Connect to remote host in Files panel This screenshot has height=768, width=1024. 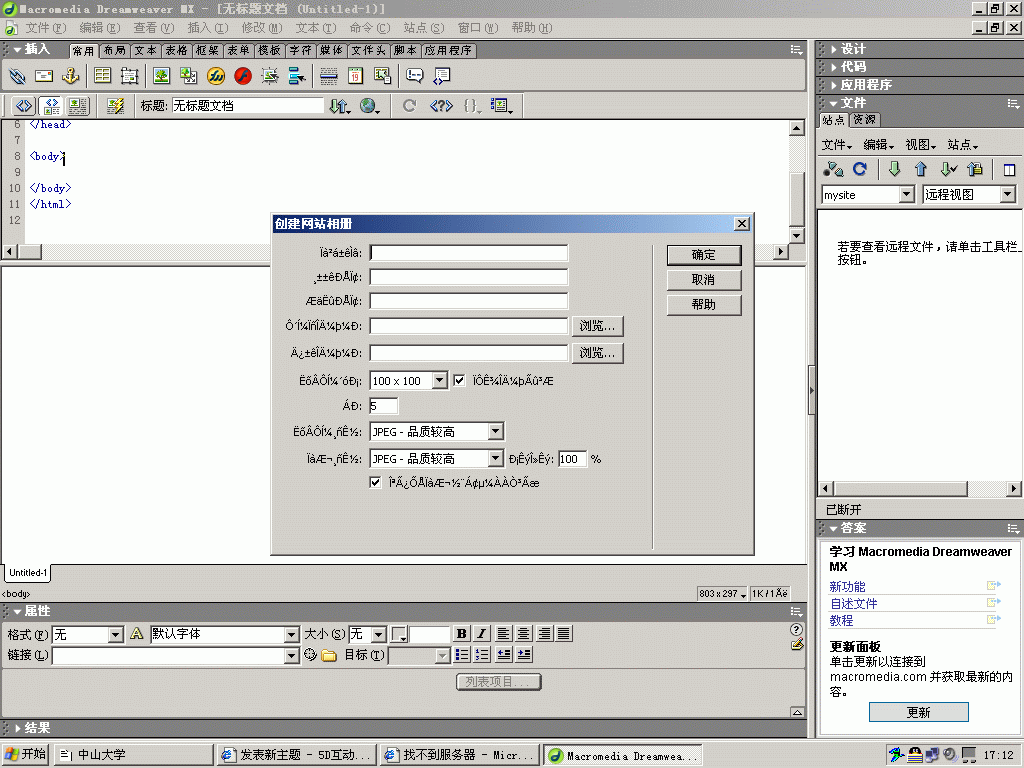833,170
